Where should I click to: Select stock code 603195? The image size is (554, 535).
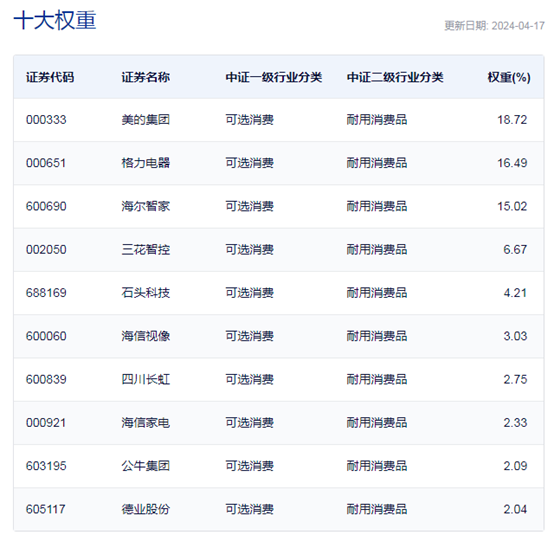[46, 466]
